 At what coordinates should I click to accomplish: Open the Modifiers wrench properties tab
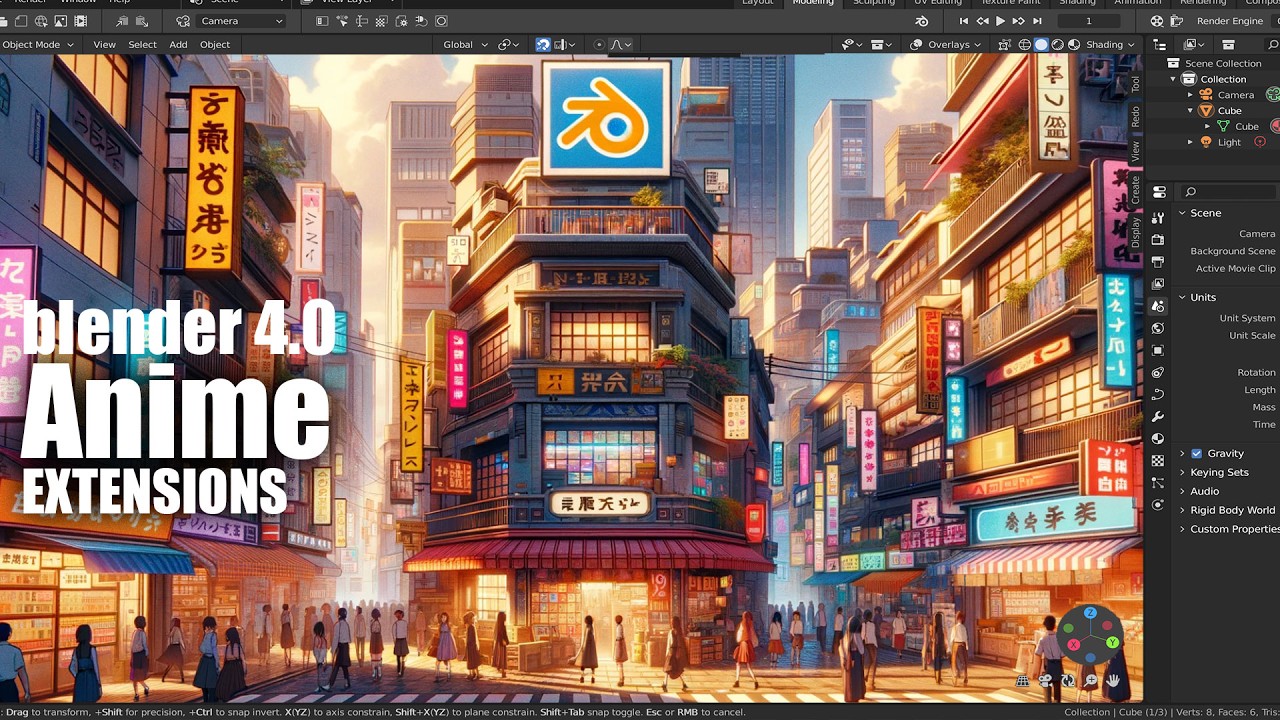pyautogui.click(x=1158, y=416)
